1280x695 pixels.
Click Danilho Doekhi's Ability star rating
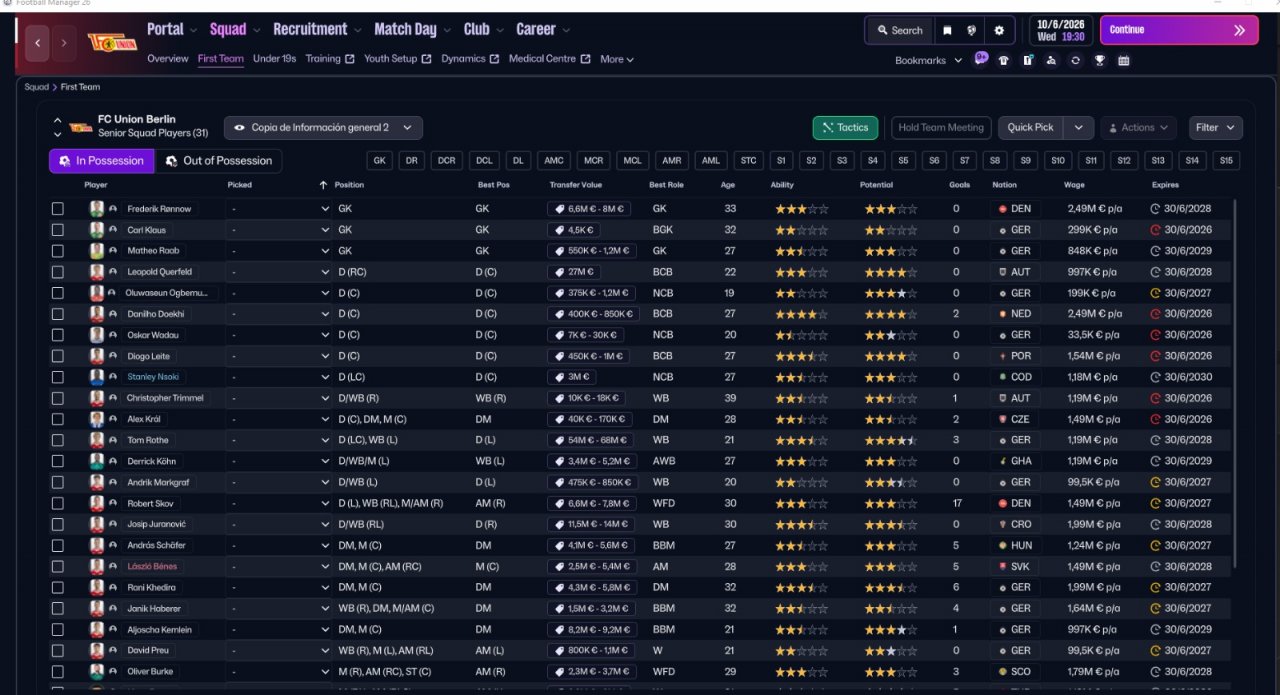[x=800, y=314]
